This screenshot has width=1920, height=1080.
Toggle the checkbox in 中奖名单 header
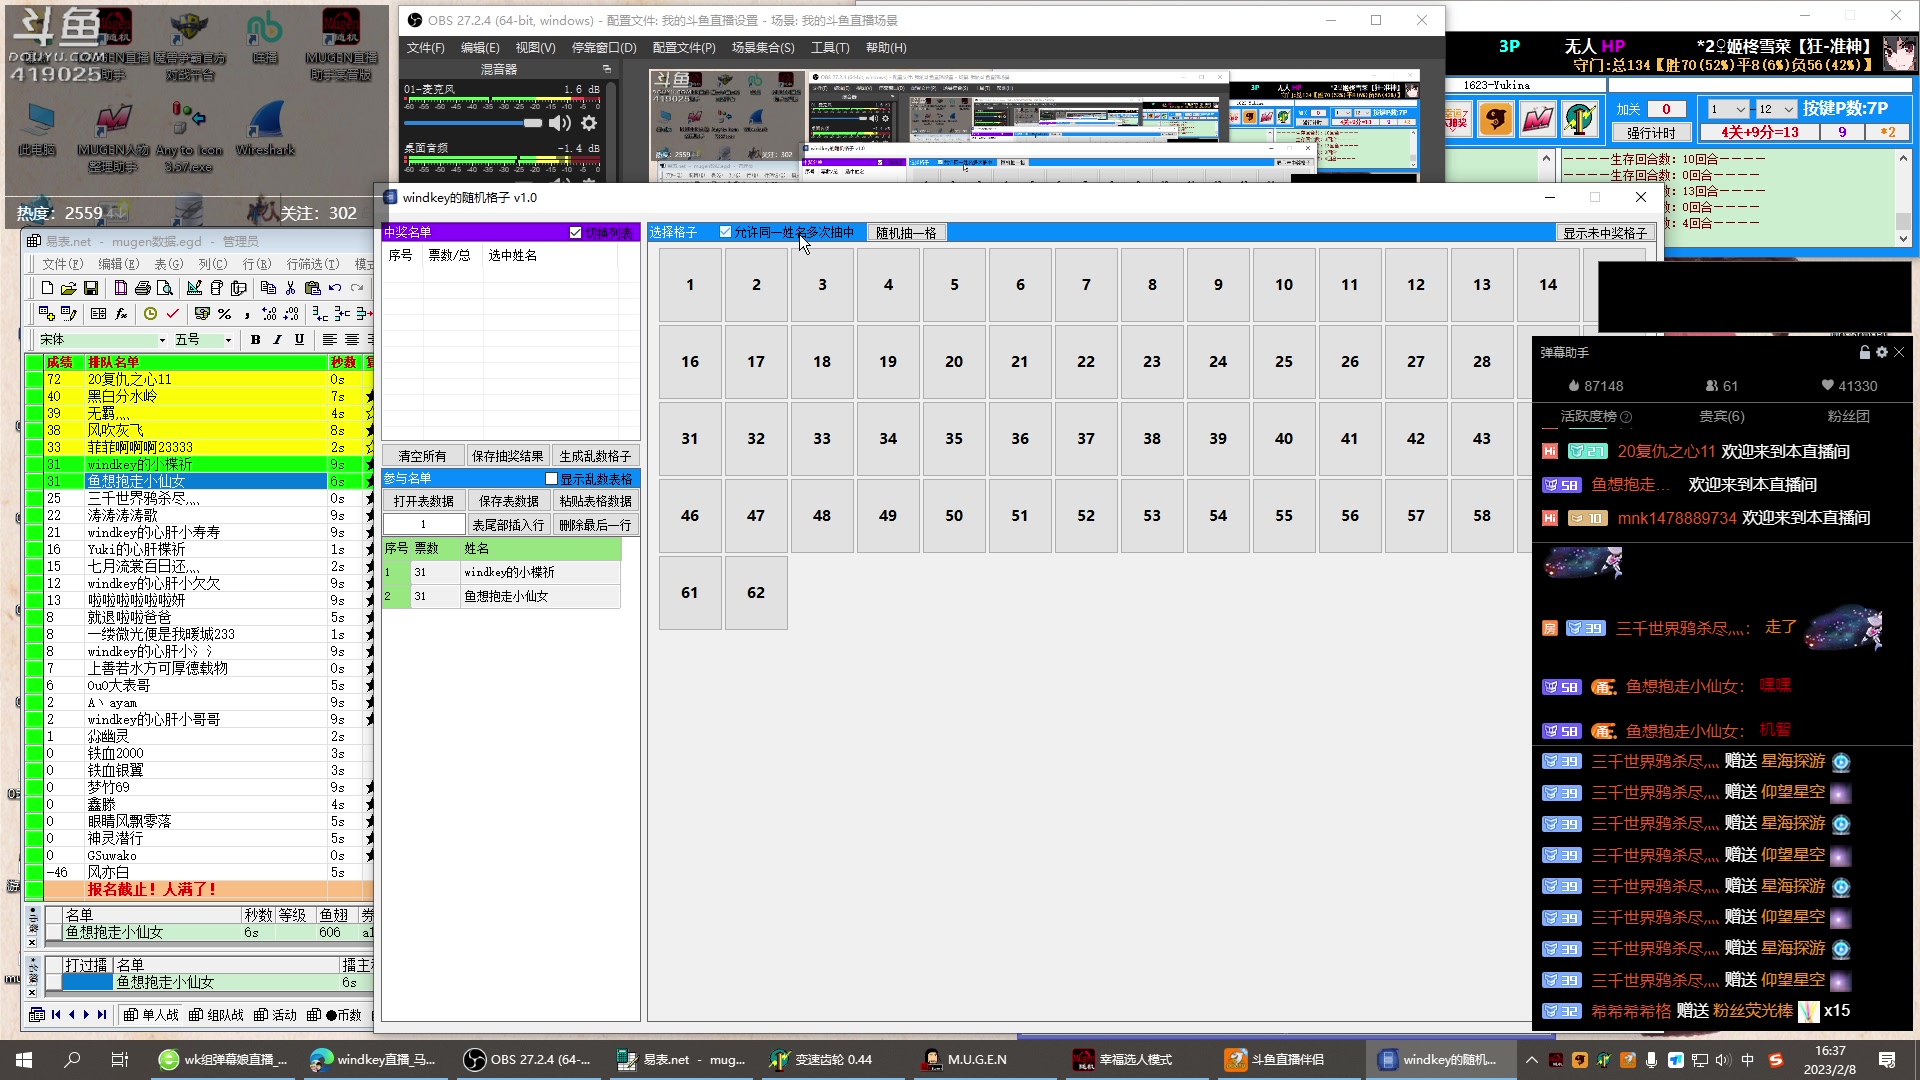(x=576, y=233)
